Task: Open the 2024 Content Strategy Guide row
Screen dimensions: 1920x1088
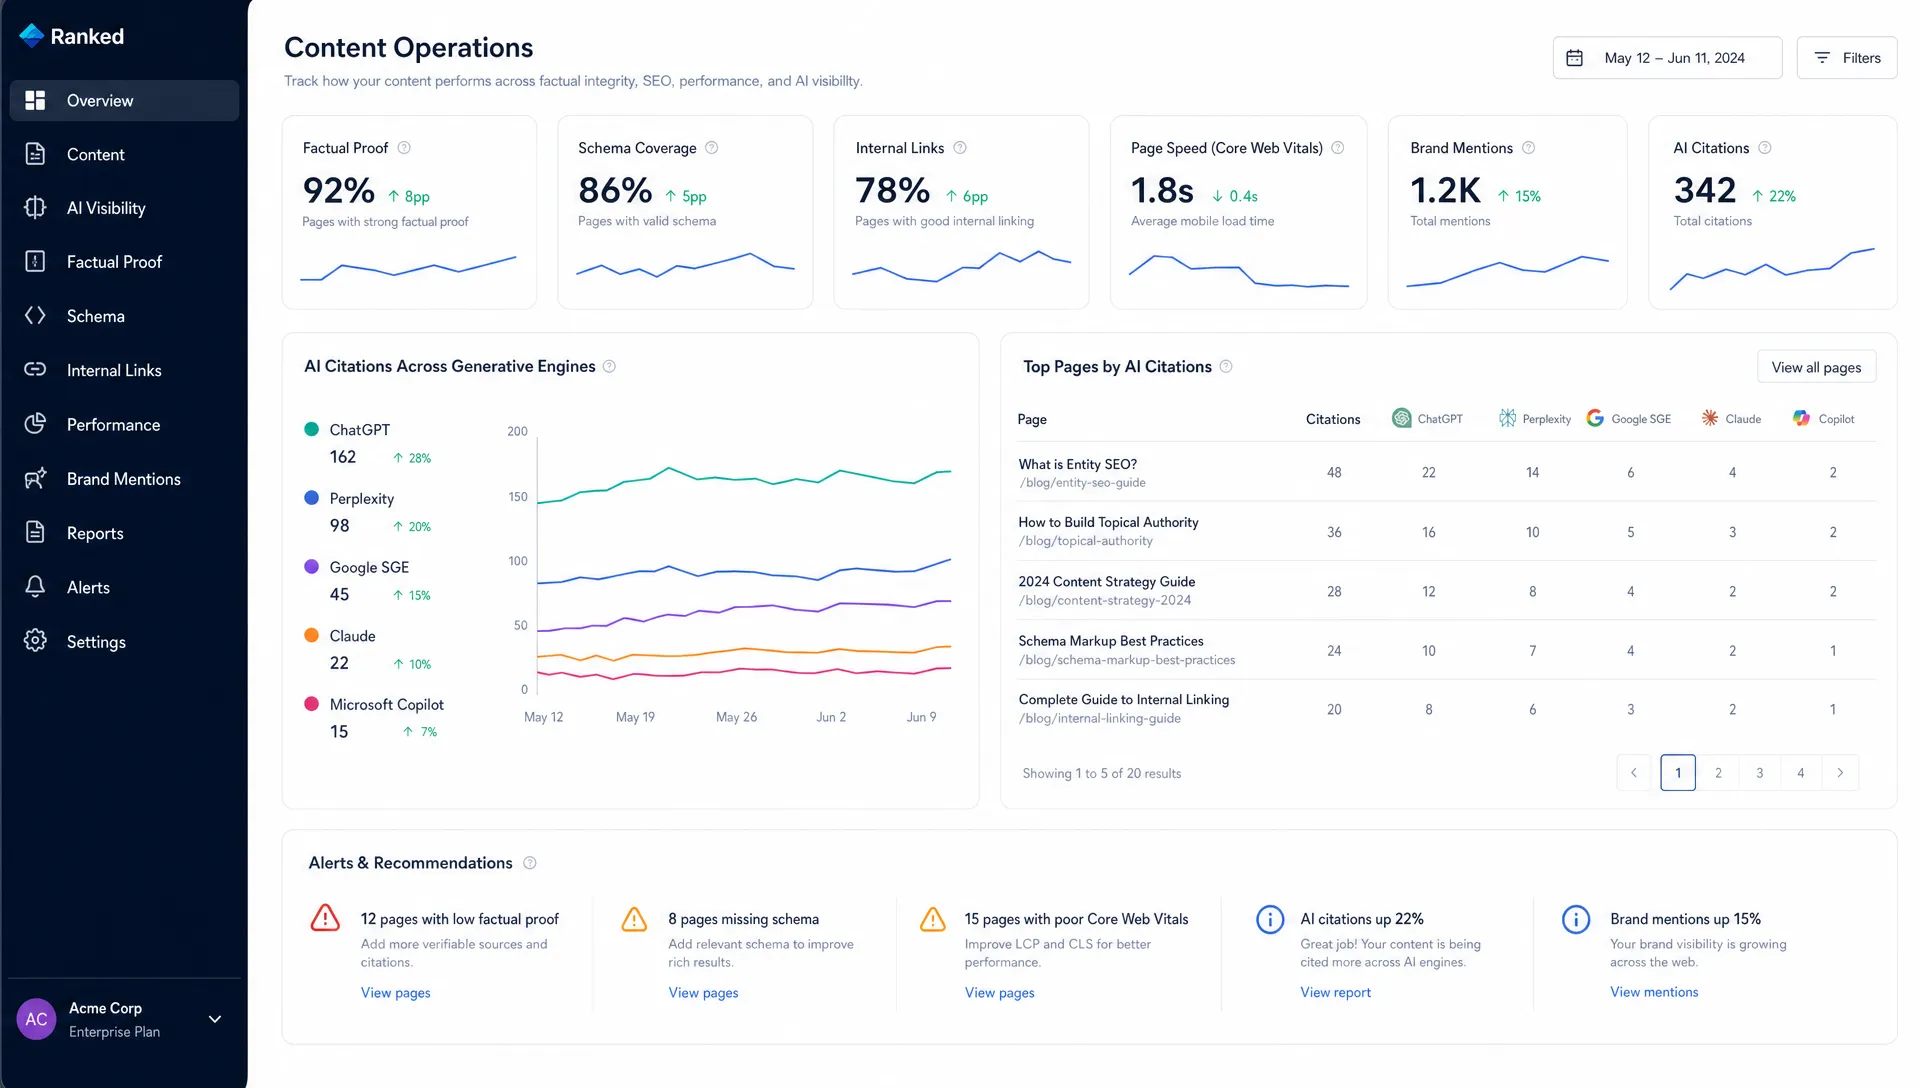Action: point(1446,591)
